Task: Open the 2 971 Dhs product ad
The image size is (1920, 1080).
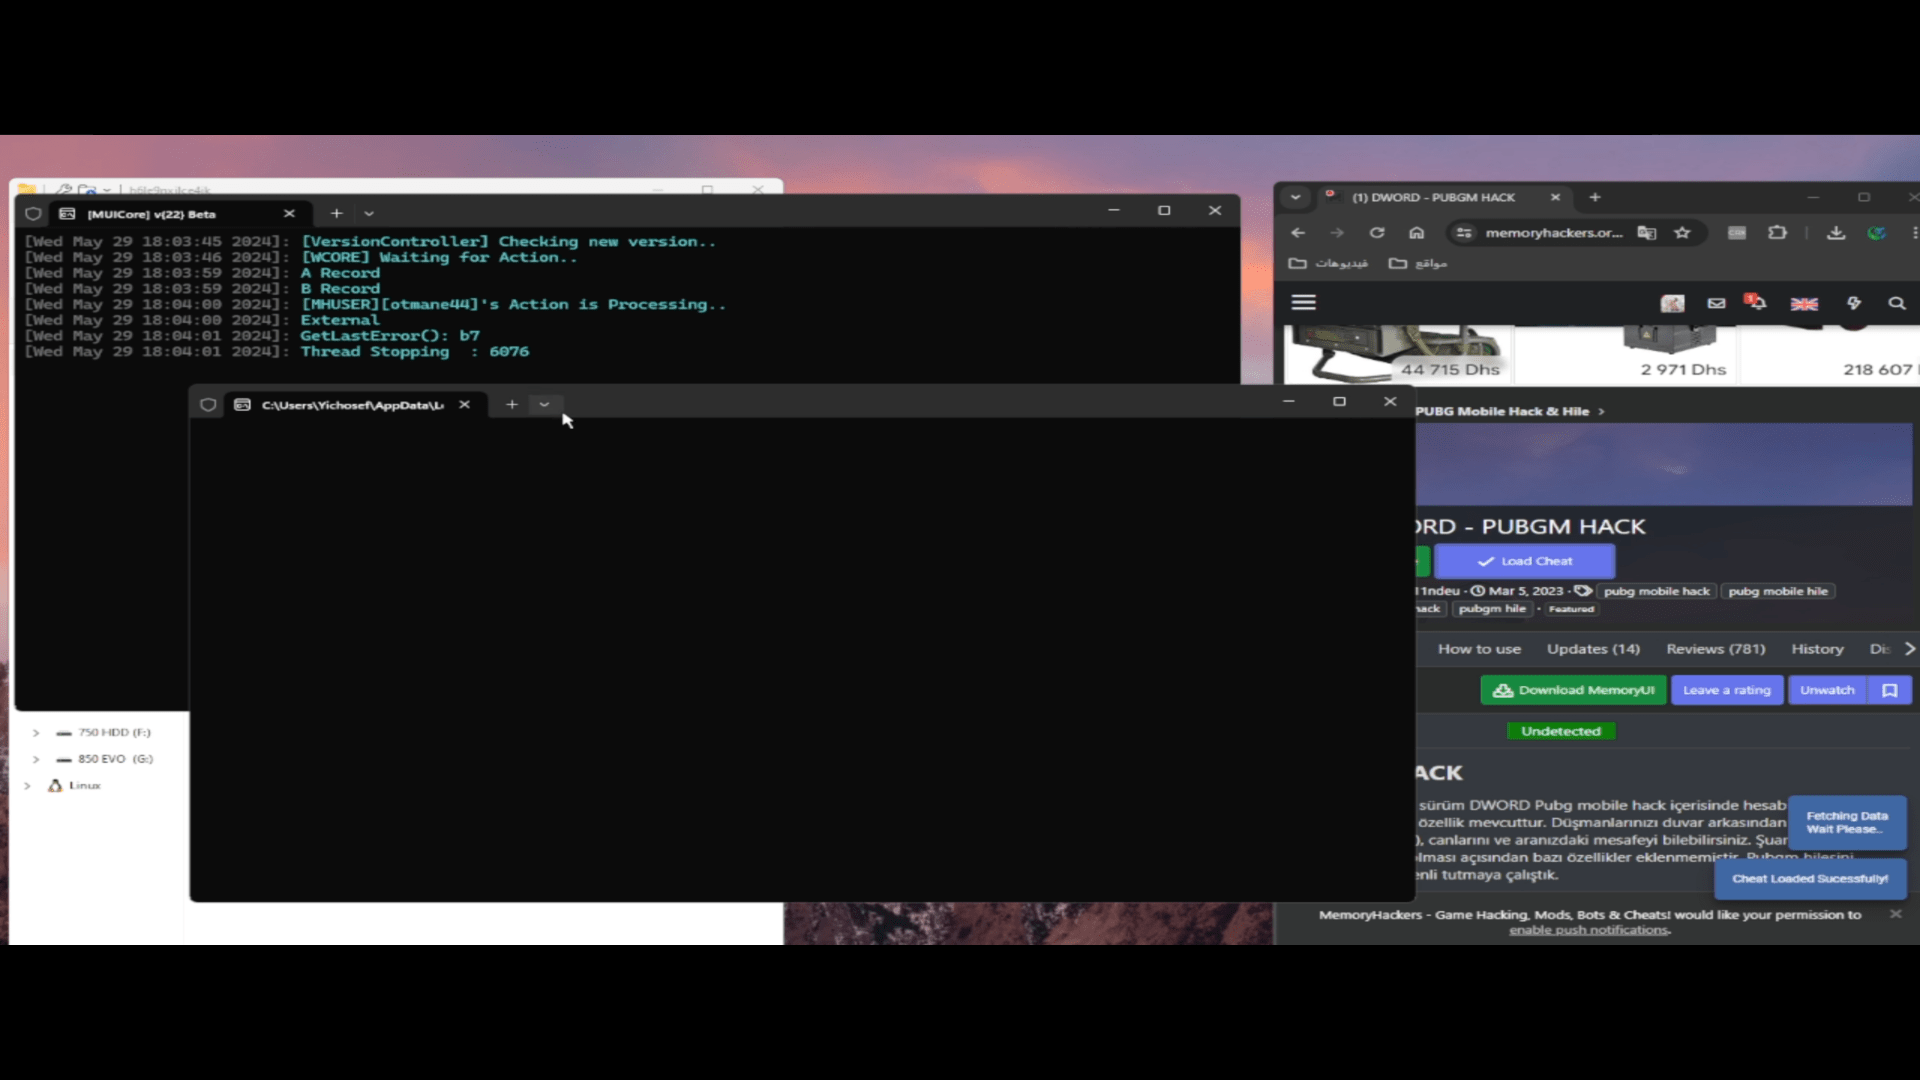Action: pyautogui.click(x=1626, y=354)
